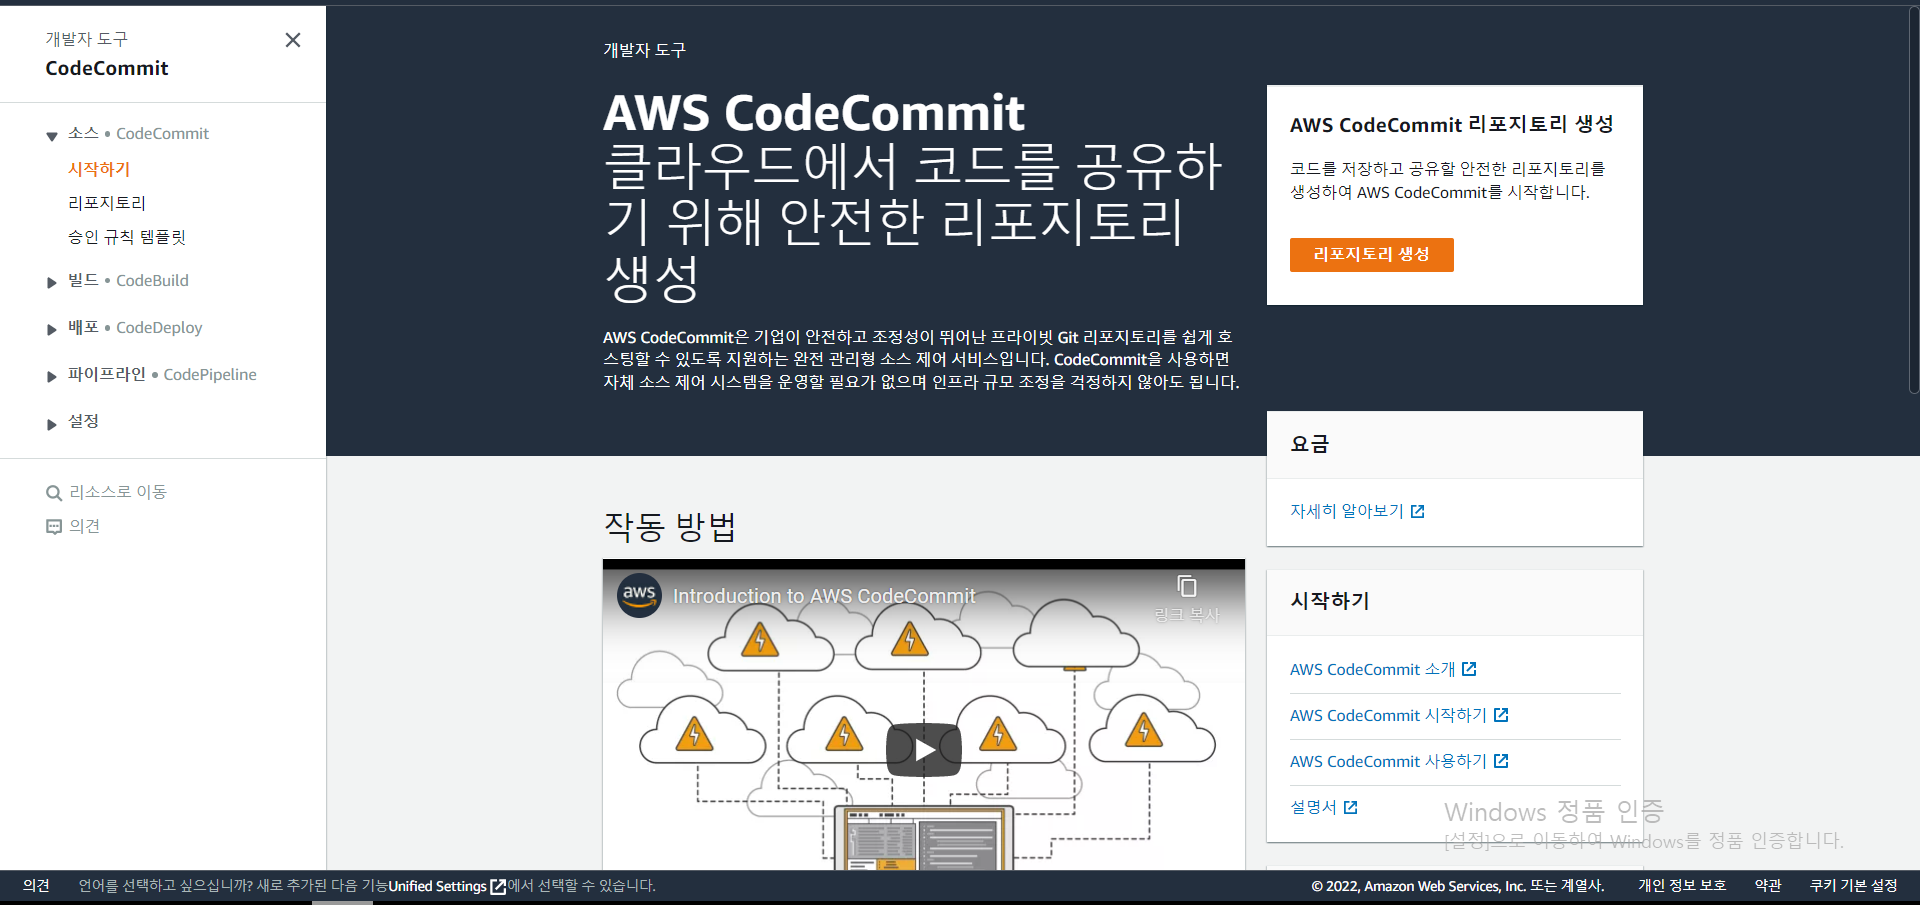The image size is (1920, 905).
Task: Click the 리소스로 이동 search magnifier icon
Action: [x=54, y=493]
